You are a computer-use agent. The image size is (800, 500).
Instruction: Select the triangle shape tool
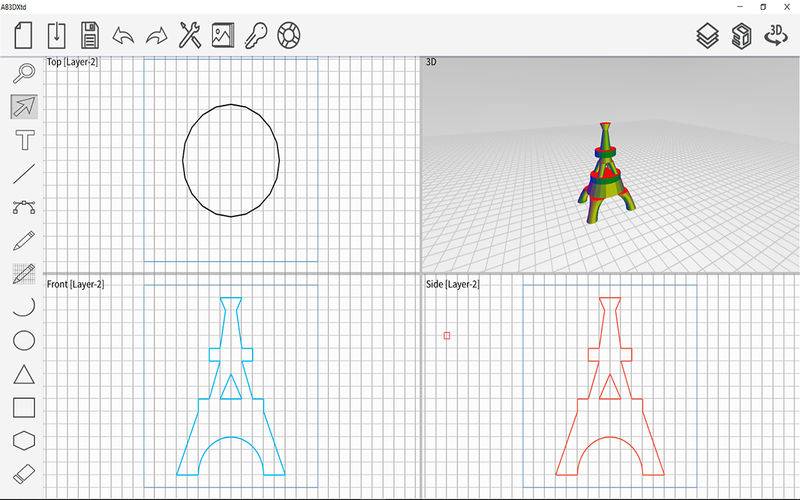pyautogui.click(x=24, y=374)
